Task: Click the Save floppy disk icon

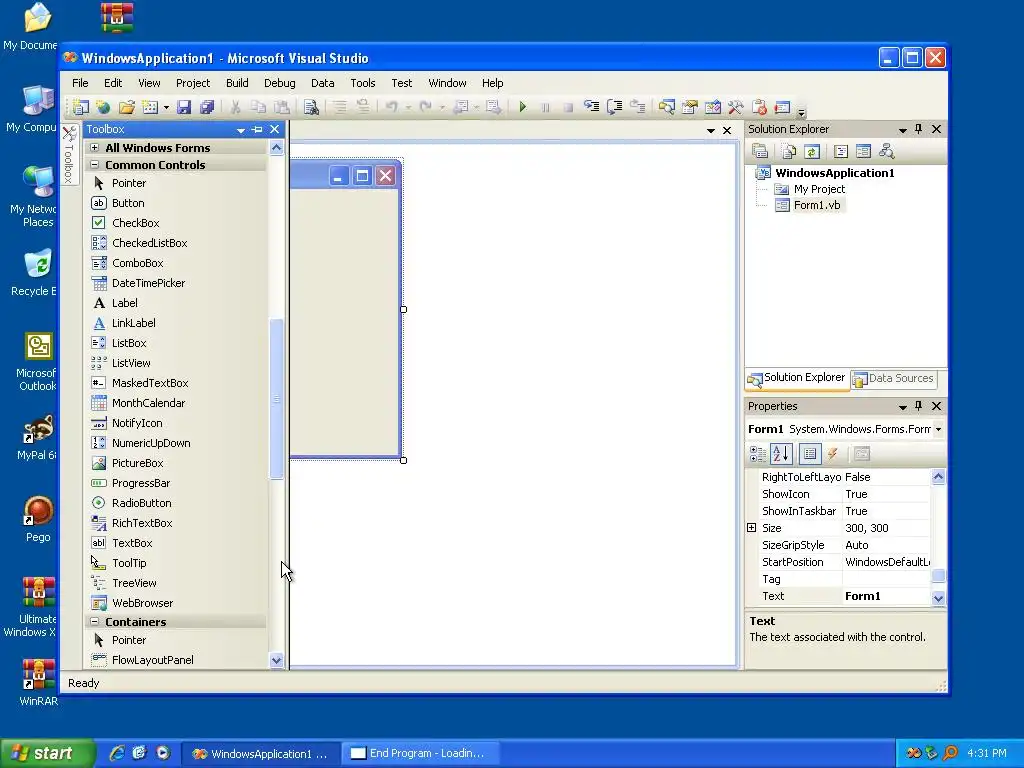Action: pos(184,107)
